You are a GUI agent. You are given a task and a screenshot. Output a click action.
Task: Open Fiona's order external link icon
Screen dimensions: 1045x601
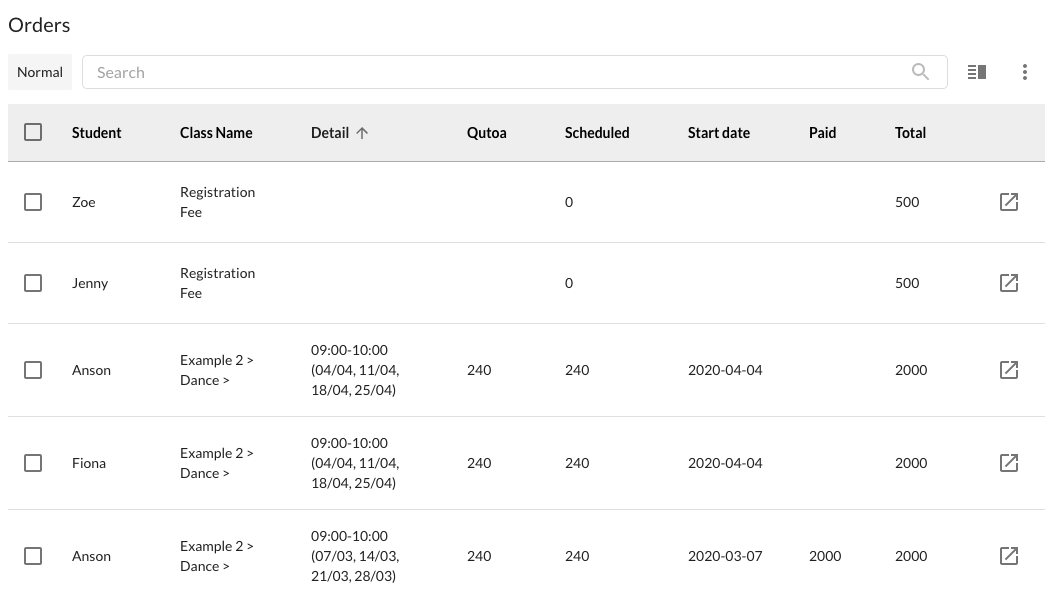click(x=1009, y=463)
